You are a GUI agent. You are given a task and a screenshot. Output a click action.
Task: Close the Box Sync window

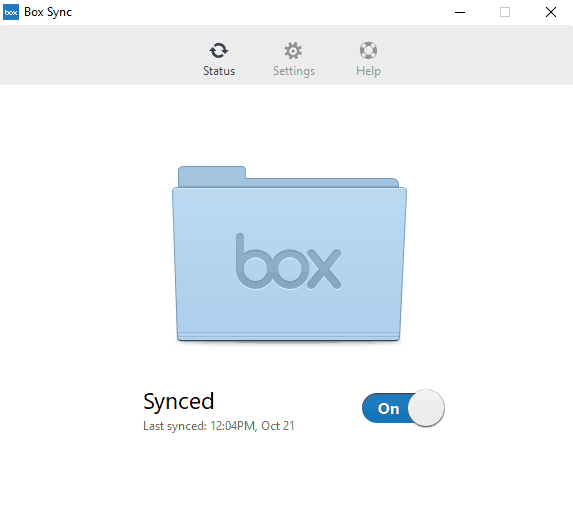click(x=551, y=12)
